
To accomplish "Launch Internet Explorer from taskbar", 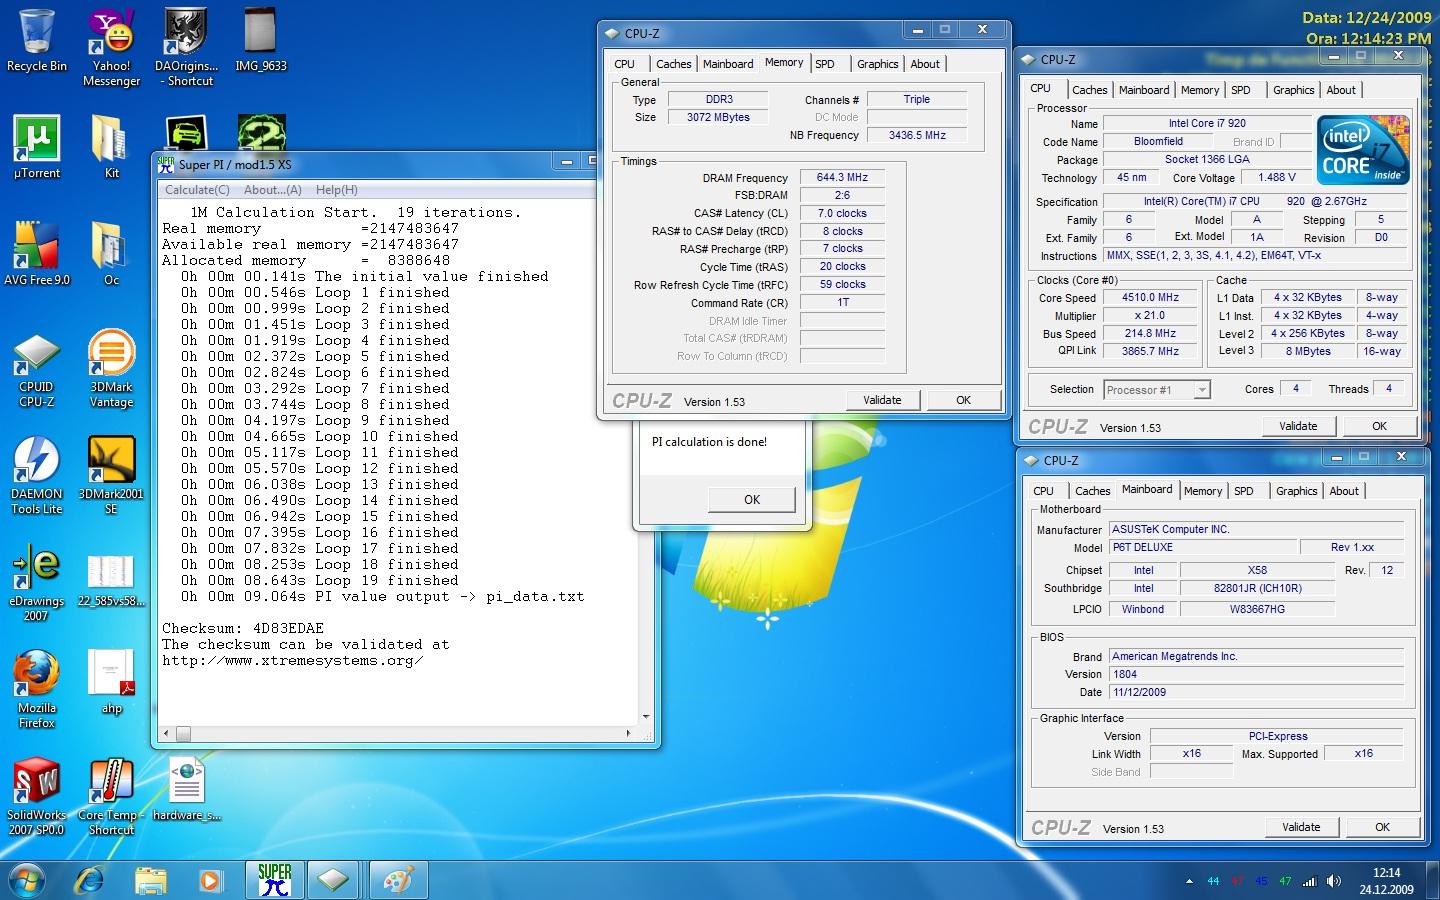I will pos(90,881).
